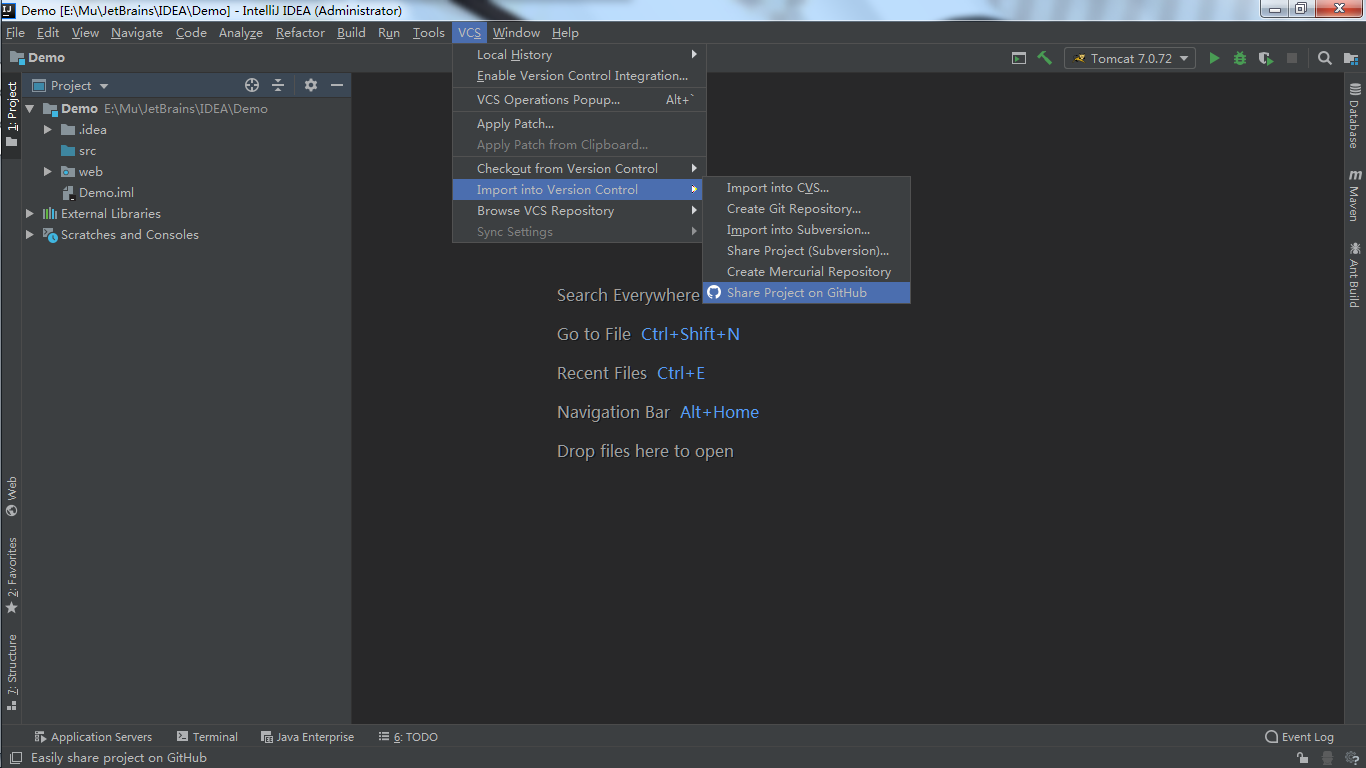
Task: Open the 2: Favorites tool window
Action: (x=11, y=576)
